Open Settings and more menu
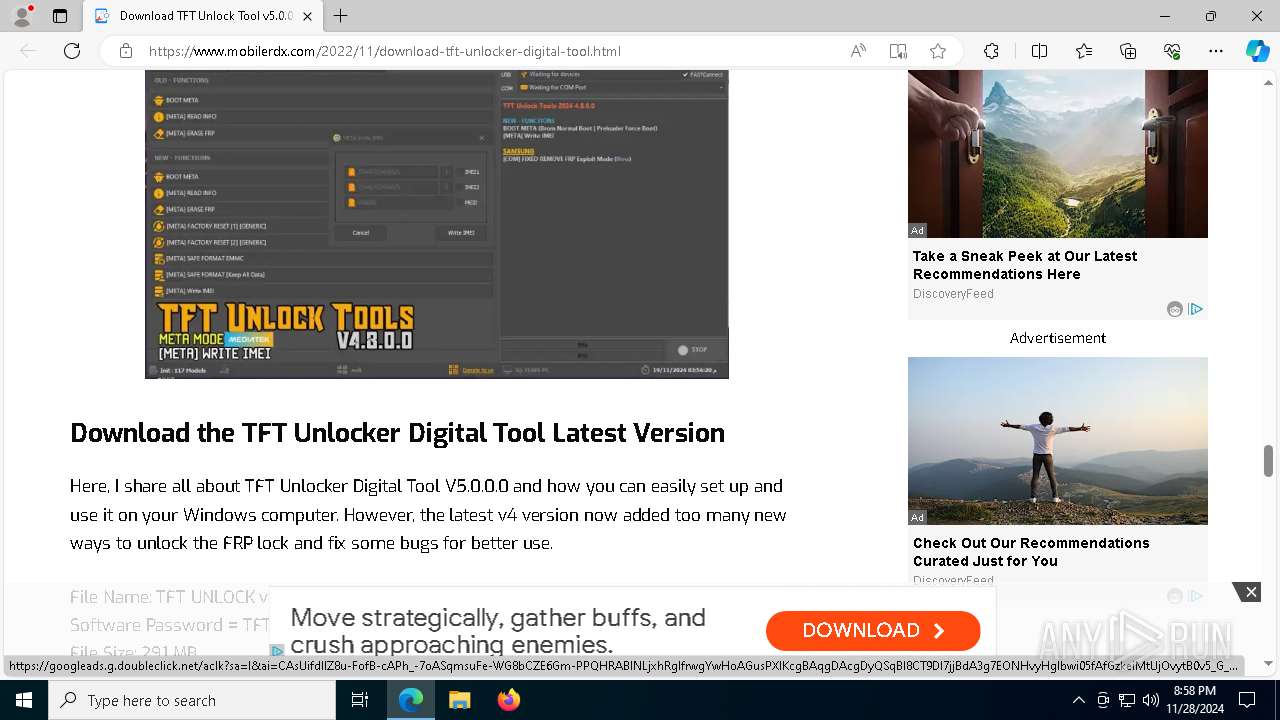This screenshot has height=720, width=1280. tap(1216, 51)
